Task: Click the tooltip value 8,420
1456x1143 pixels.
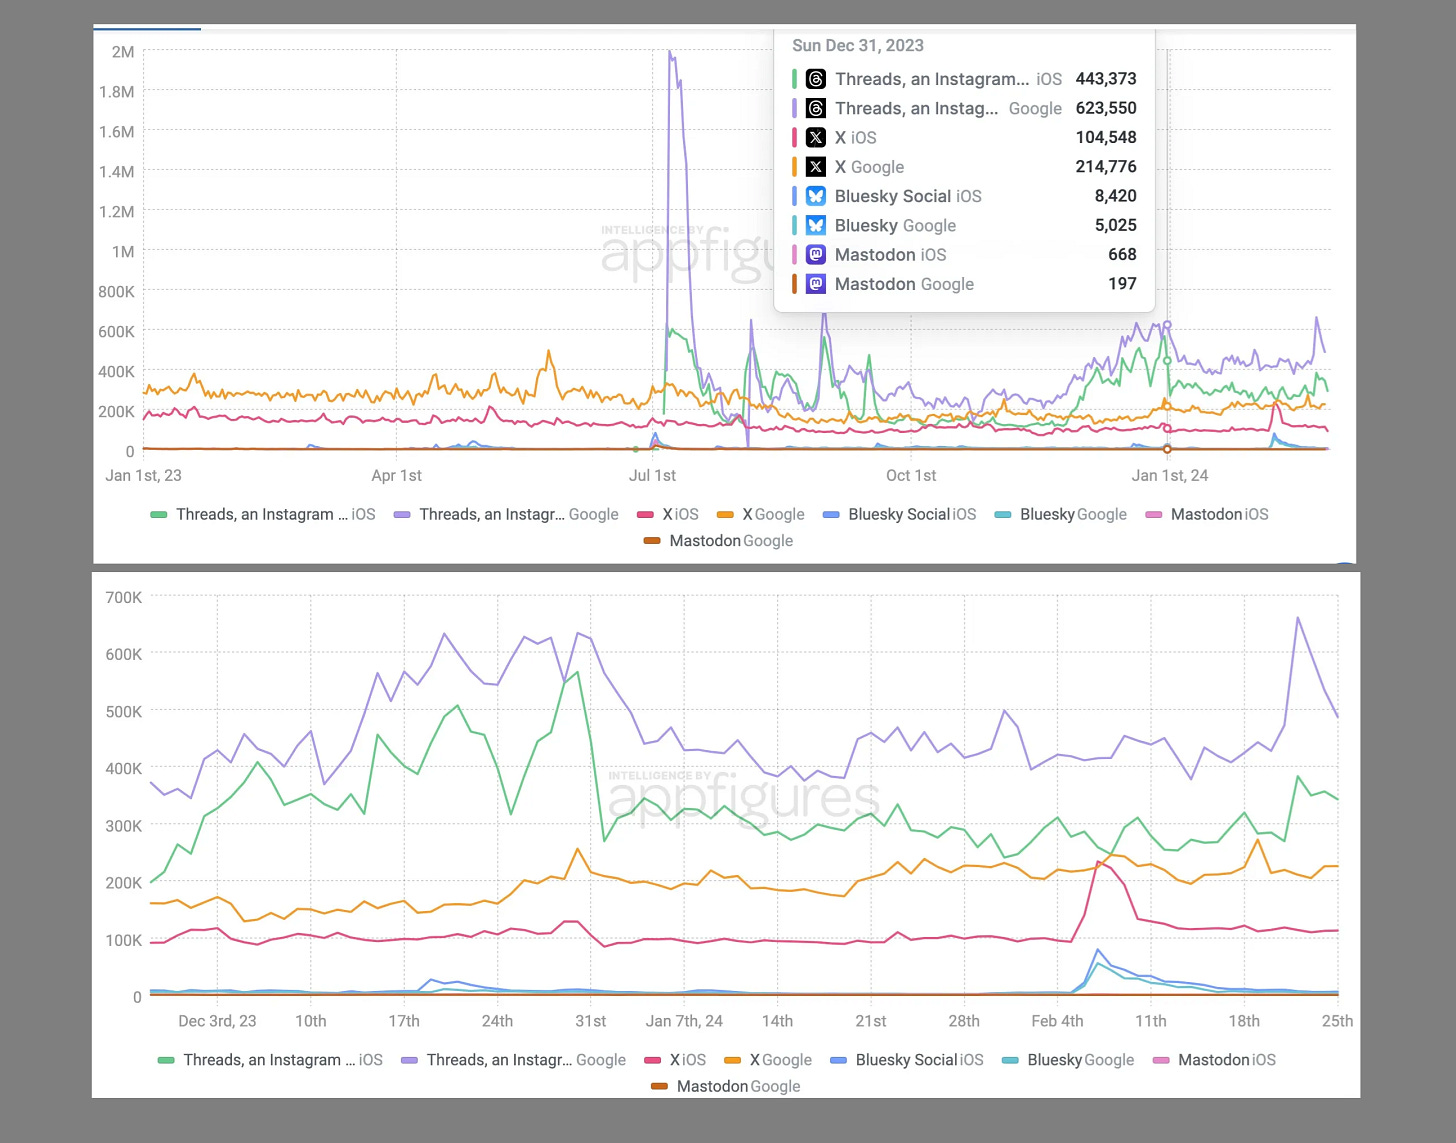Action: [x=1116, y=196]
